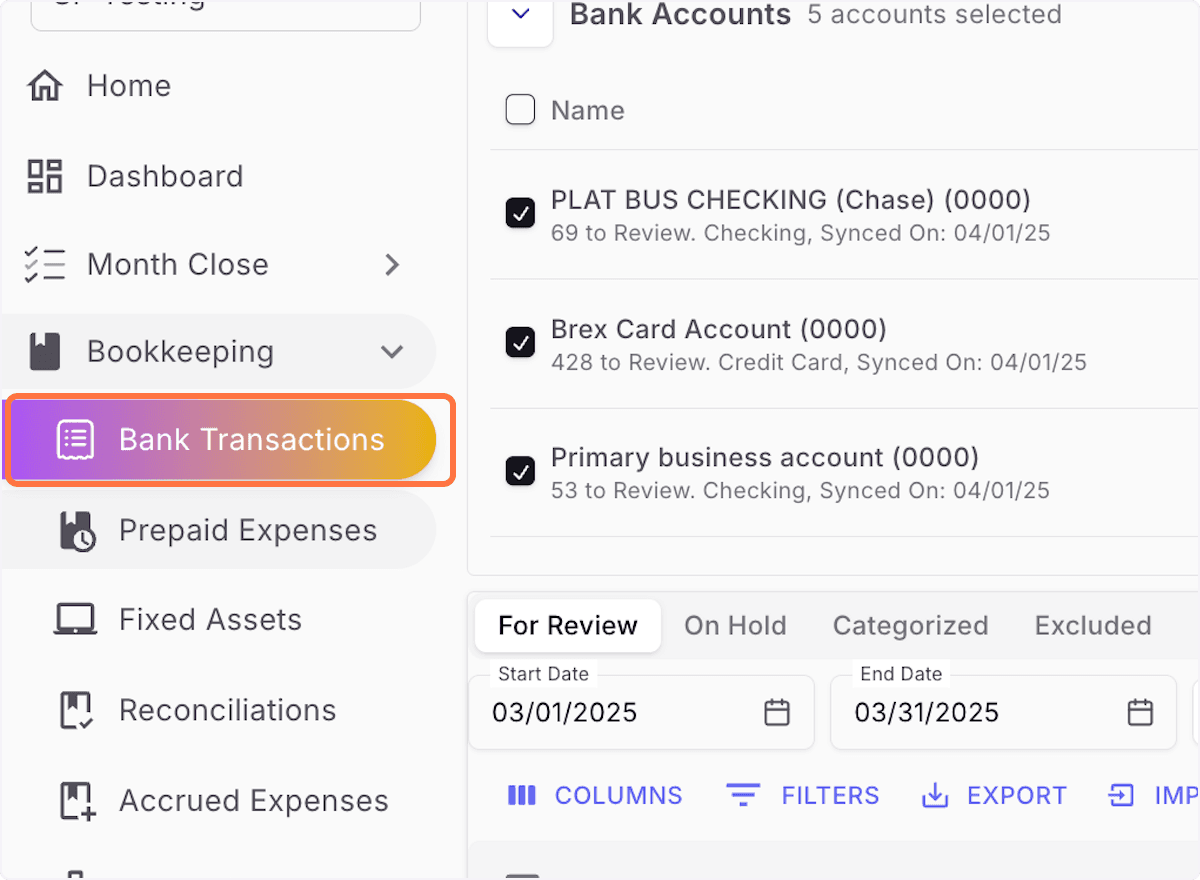Deselect the Brex Card Account checkbox

[520, 342]
